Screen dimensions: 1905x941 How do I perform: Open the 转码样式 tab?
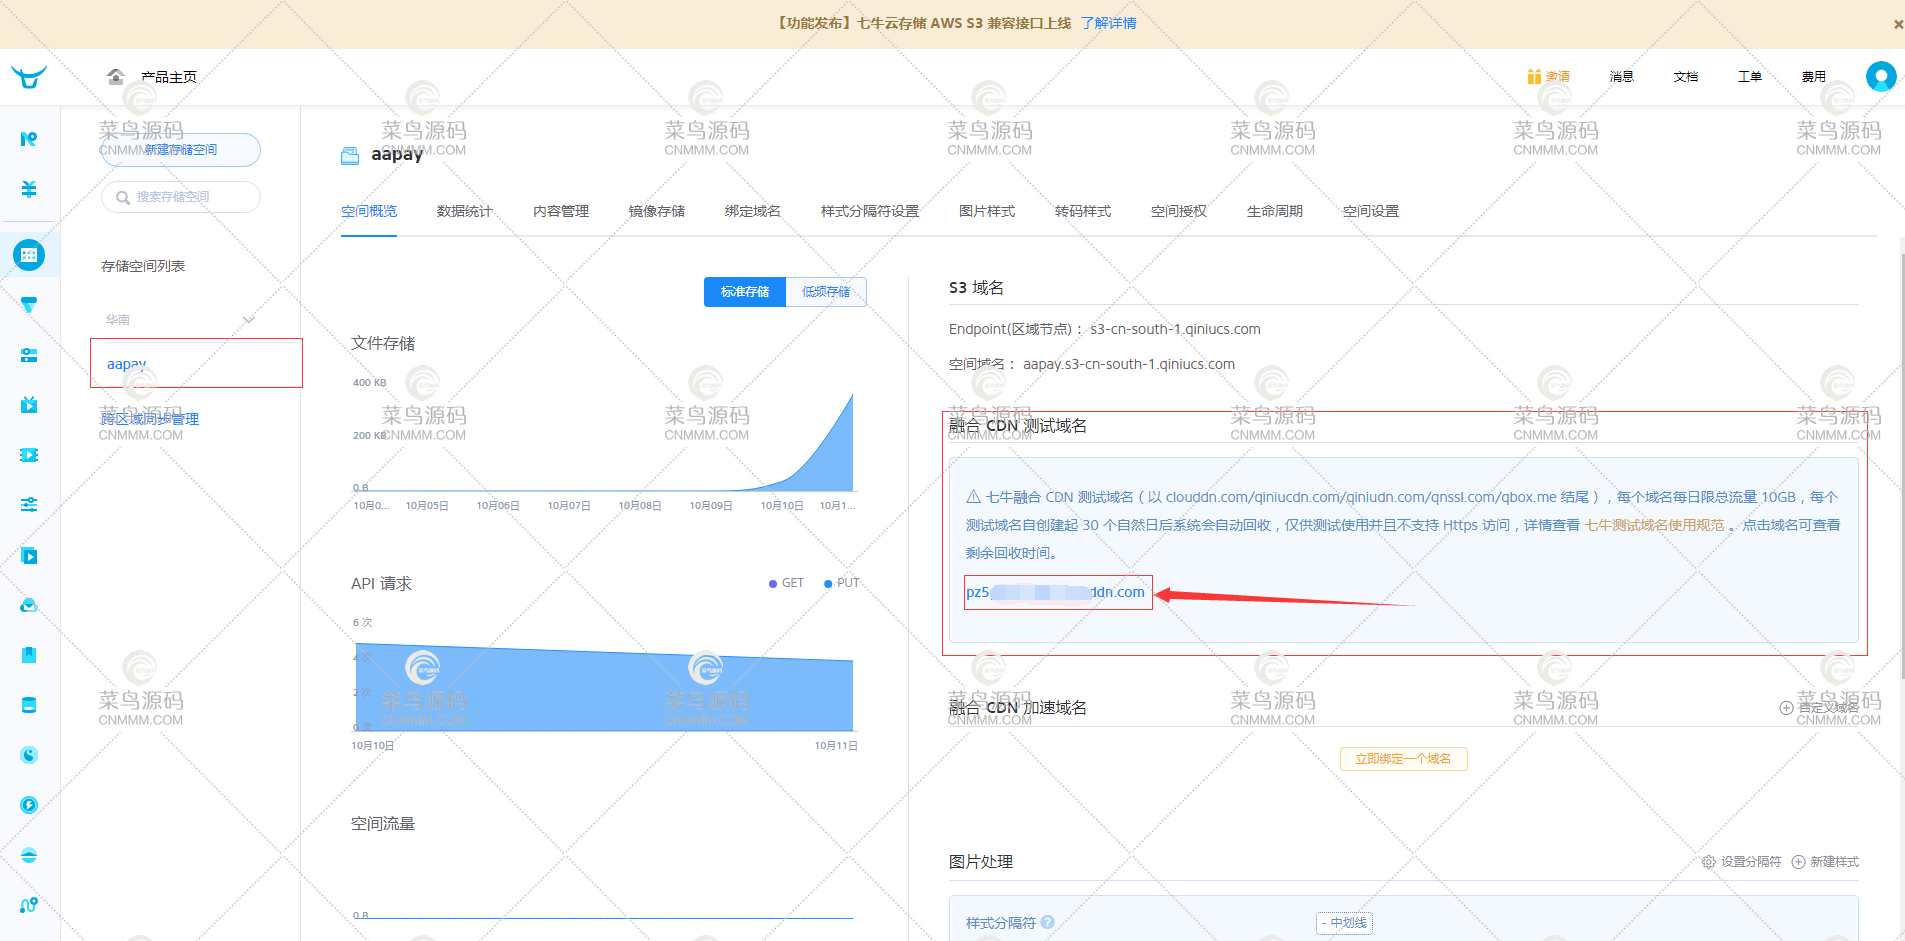[x=1083, y=211]
